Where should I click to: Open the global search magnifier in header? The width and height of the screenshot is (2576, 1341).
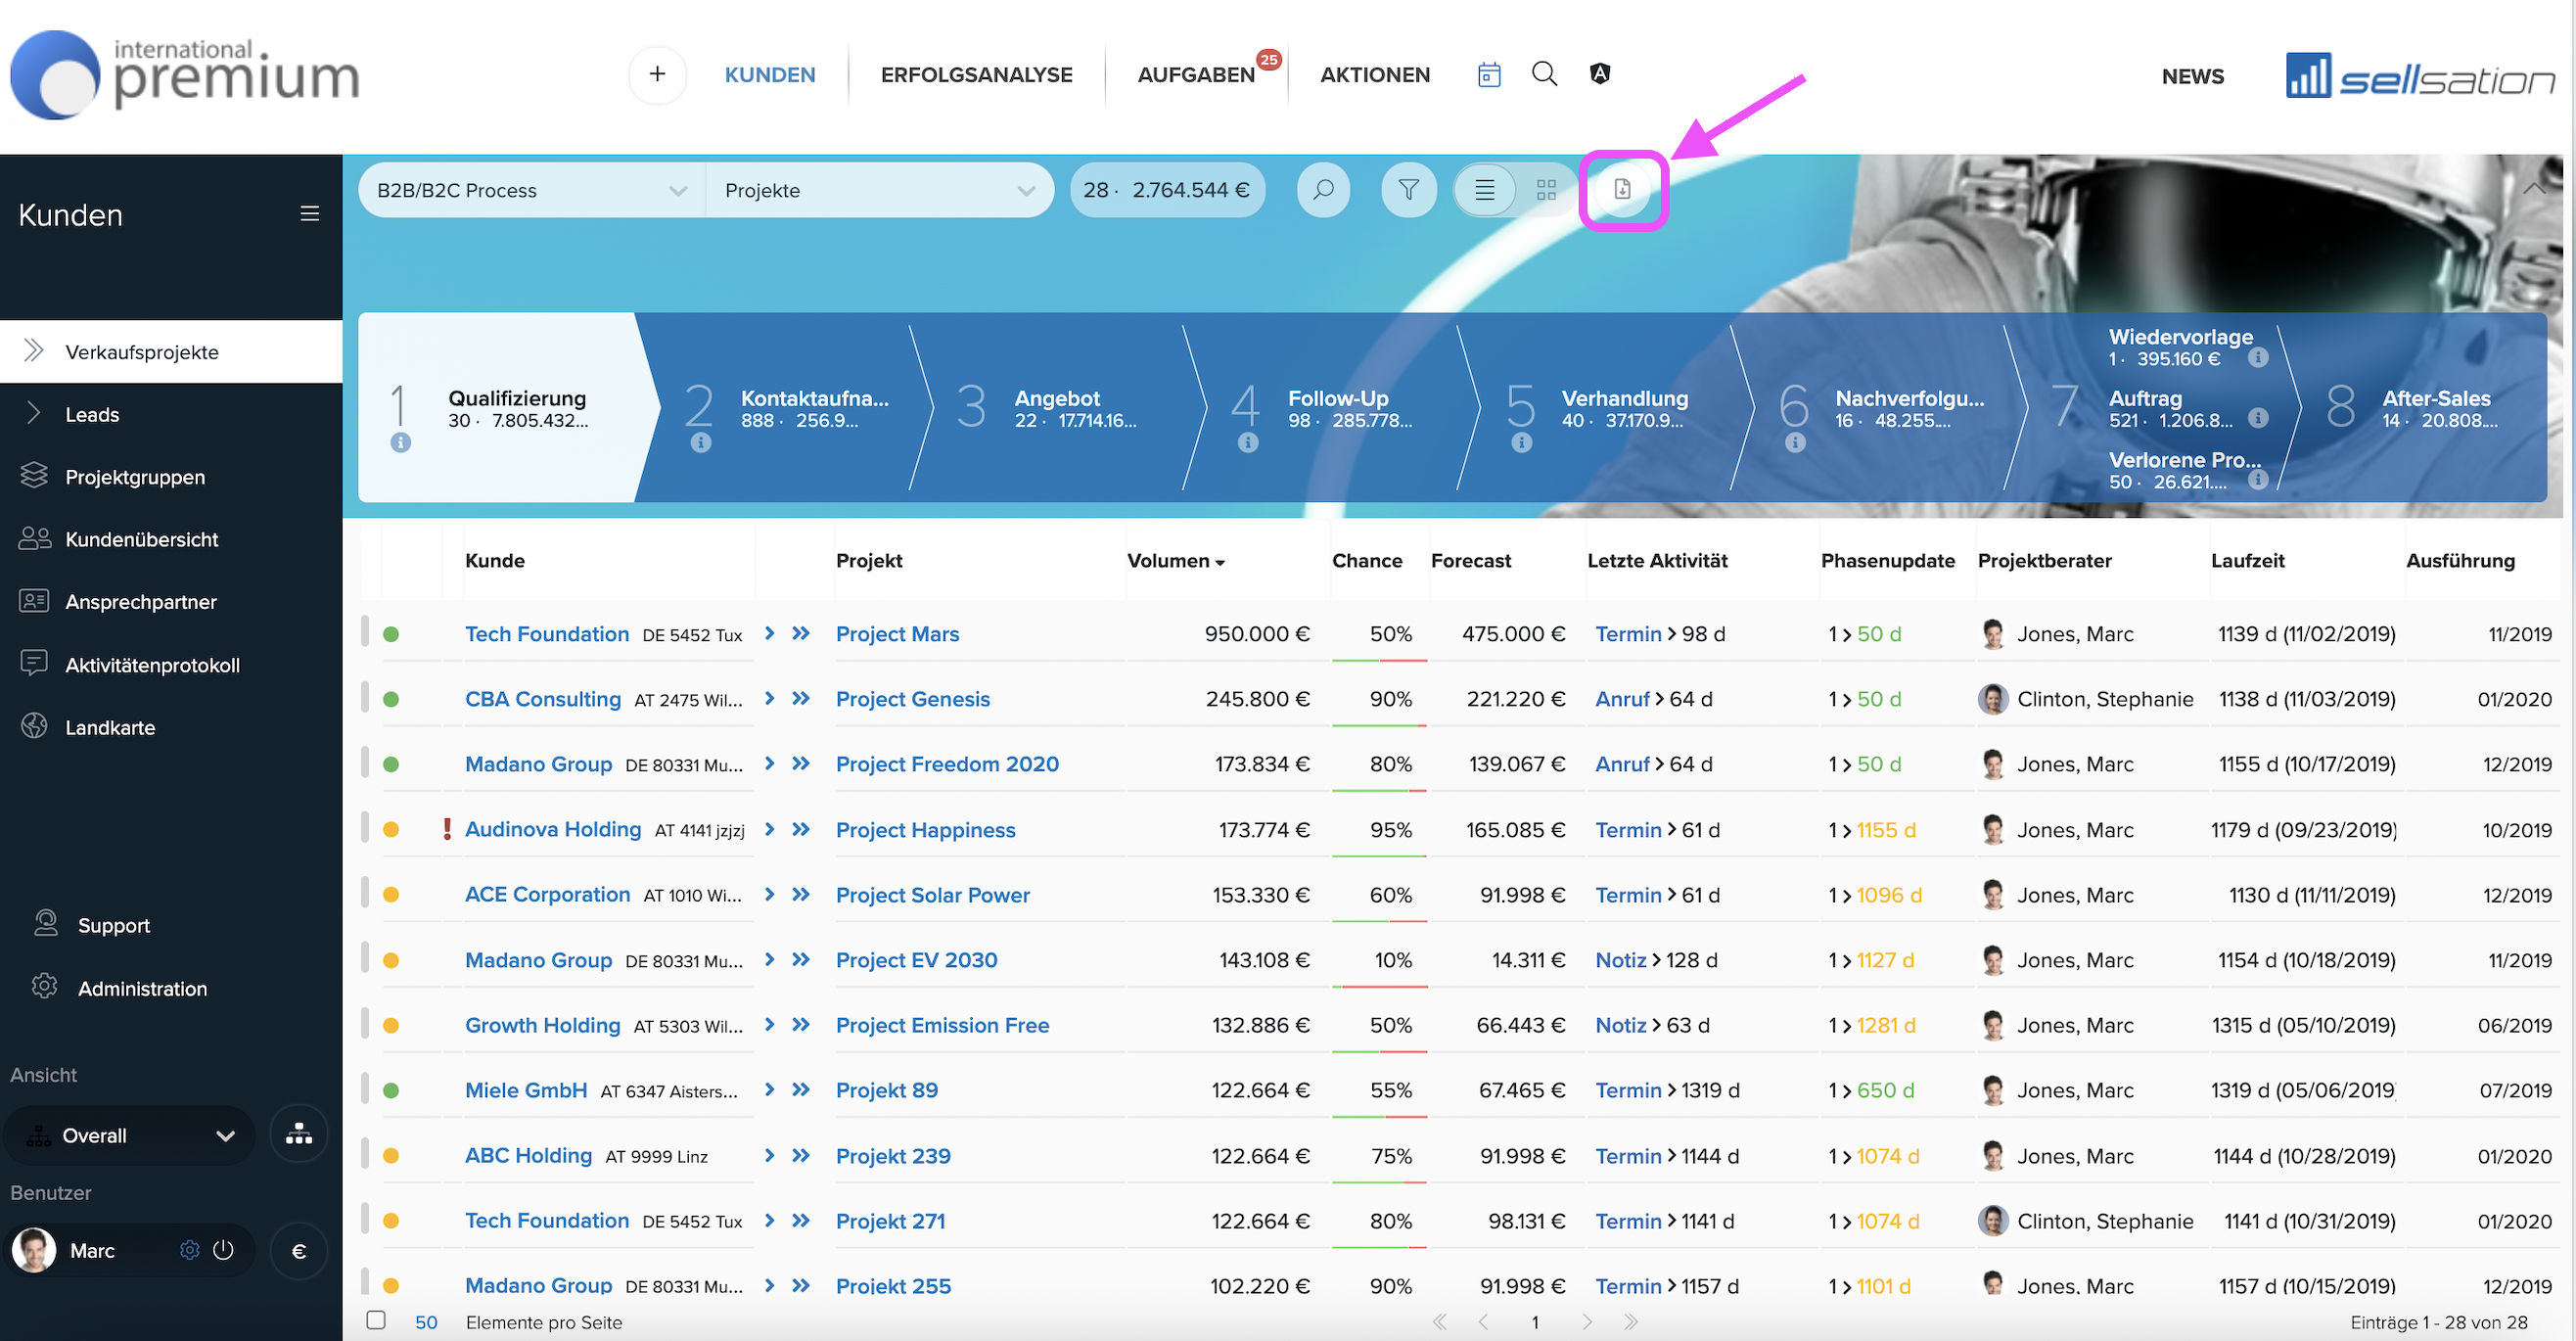1544,74
